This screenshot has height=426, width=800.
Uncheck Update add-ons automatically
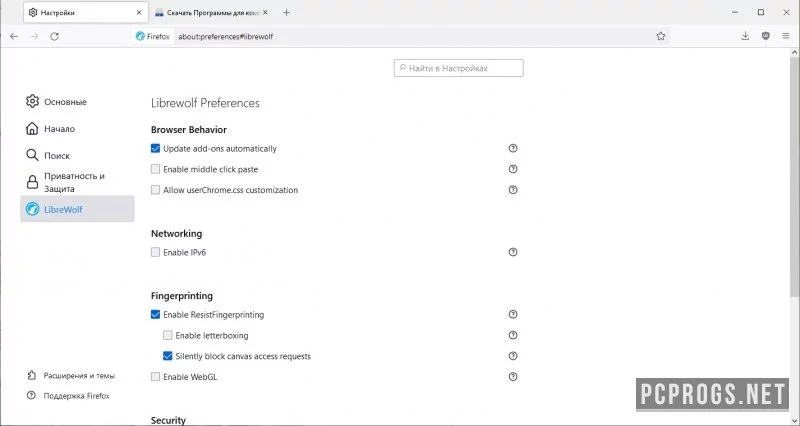156,148
